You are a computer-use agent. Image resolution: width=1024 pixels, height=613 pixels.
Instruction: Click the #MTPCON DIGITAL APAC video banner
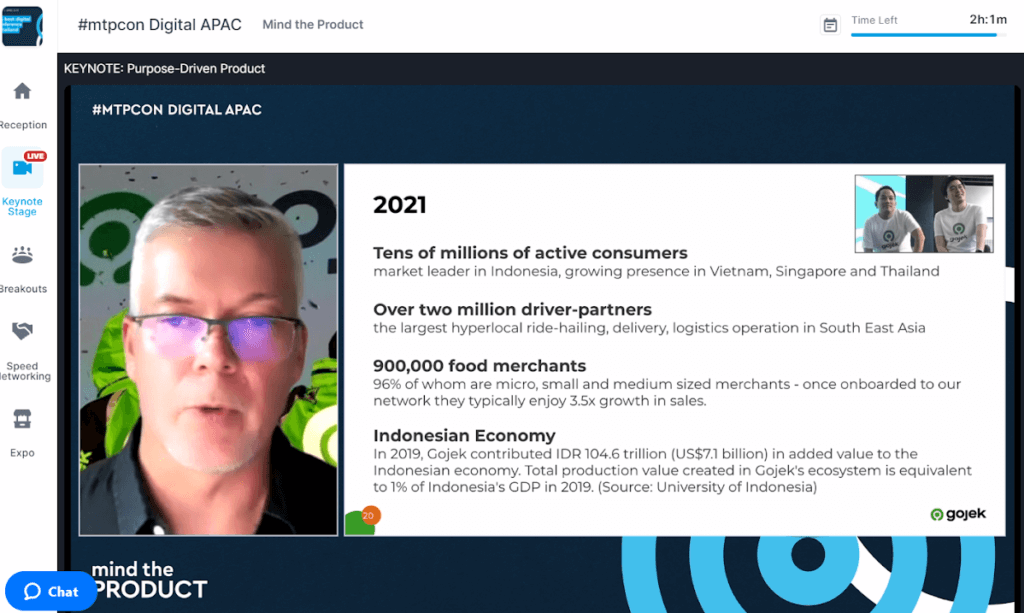(x=176, y=110)
